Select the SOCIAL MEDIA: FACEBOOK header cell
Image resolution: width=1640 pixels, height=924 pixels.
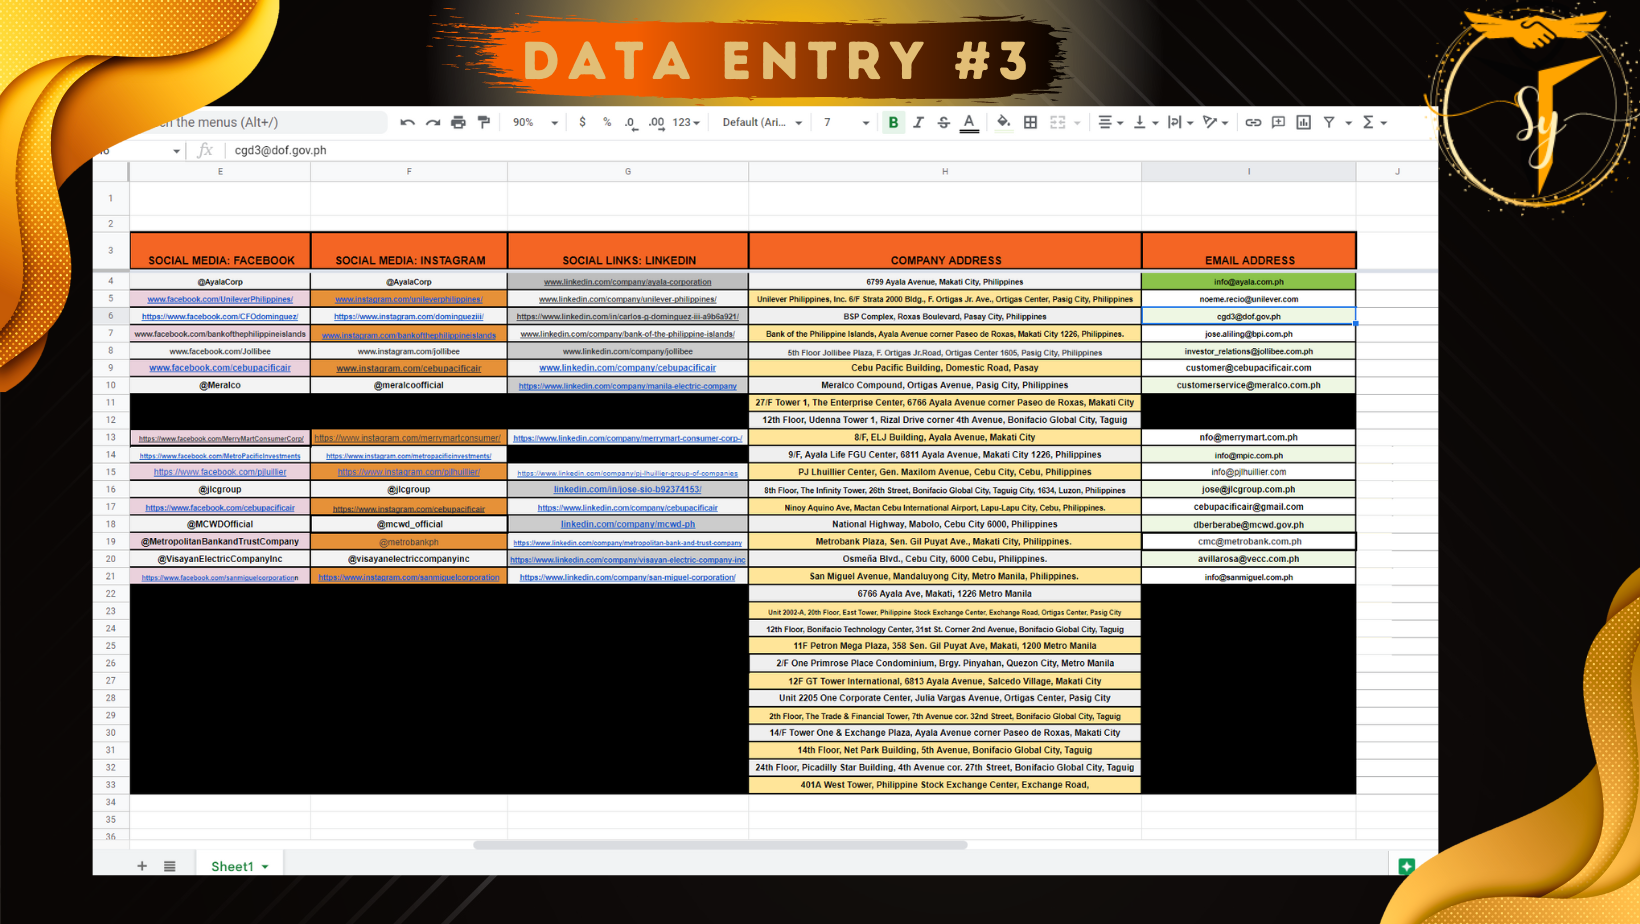(220, 251)
